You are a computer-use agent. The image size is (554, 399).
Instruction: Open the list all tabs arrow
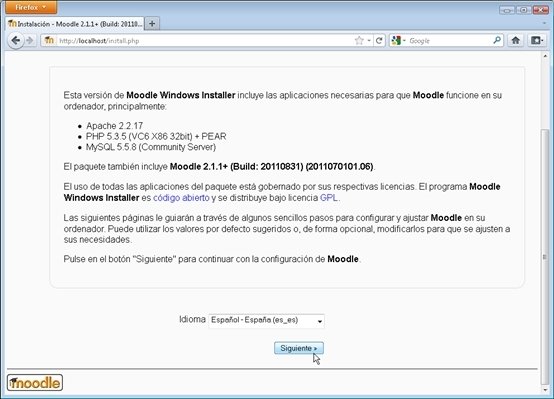click(544, 23)
